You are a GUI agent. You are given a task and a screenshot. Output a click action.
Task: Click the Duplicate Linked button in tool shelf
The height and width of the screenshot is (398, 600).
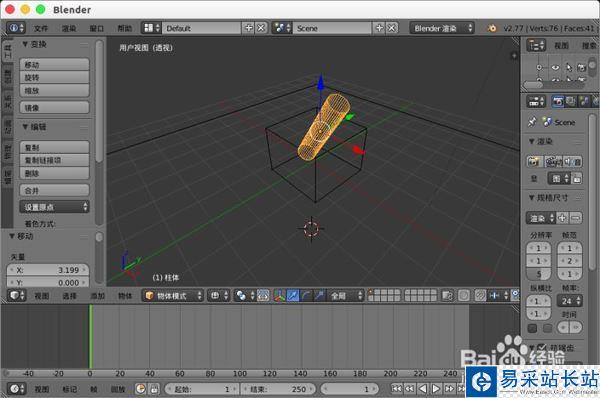(x=54, y=160)
